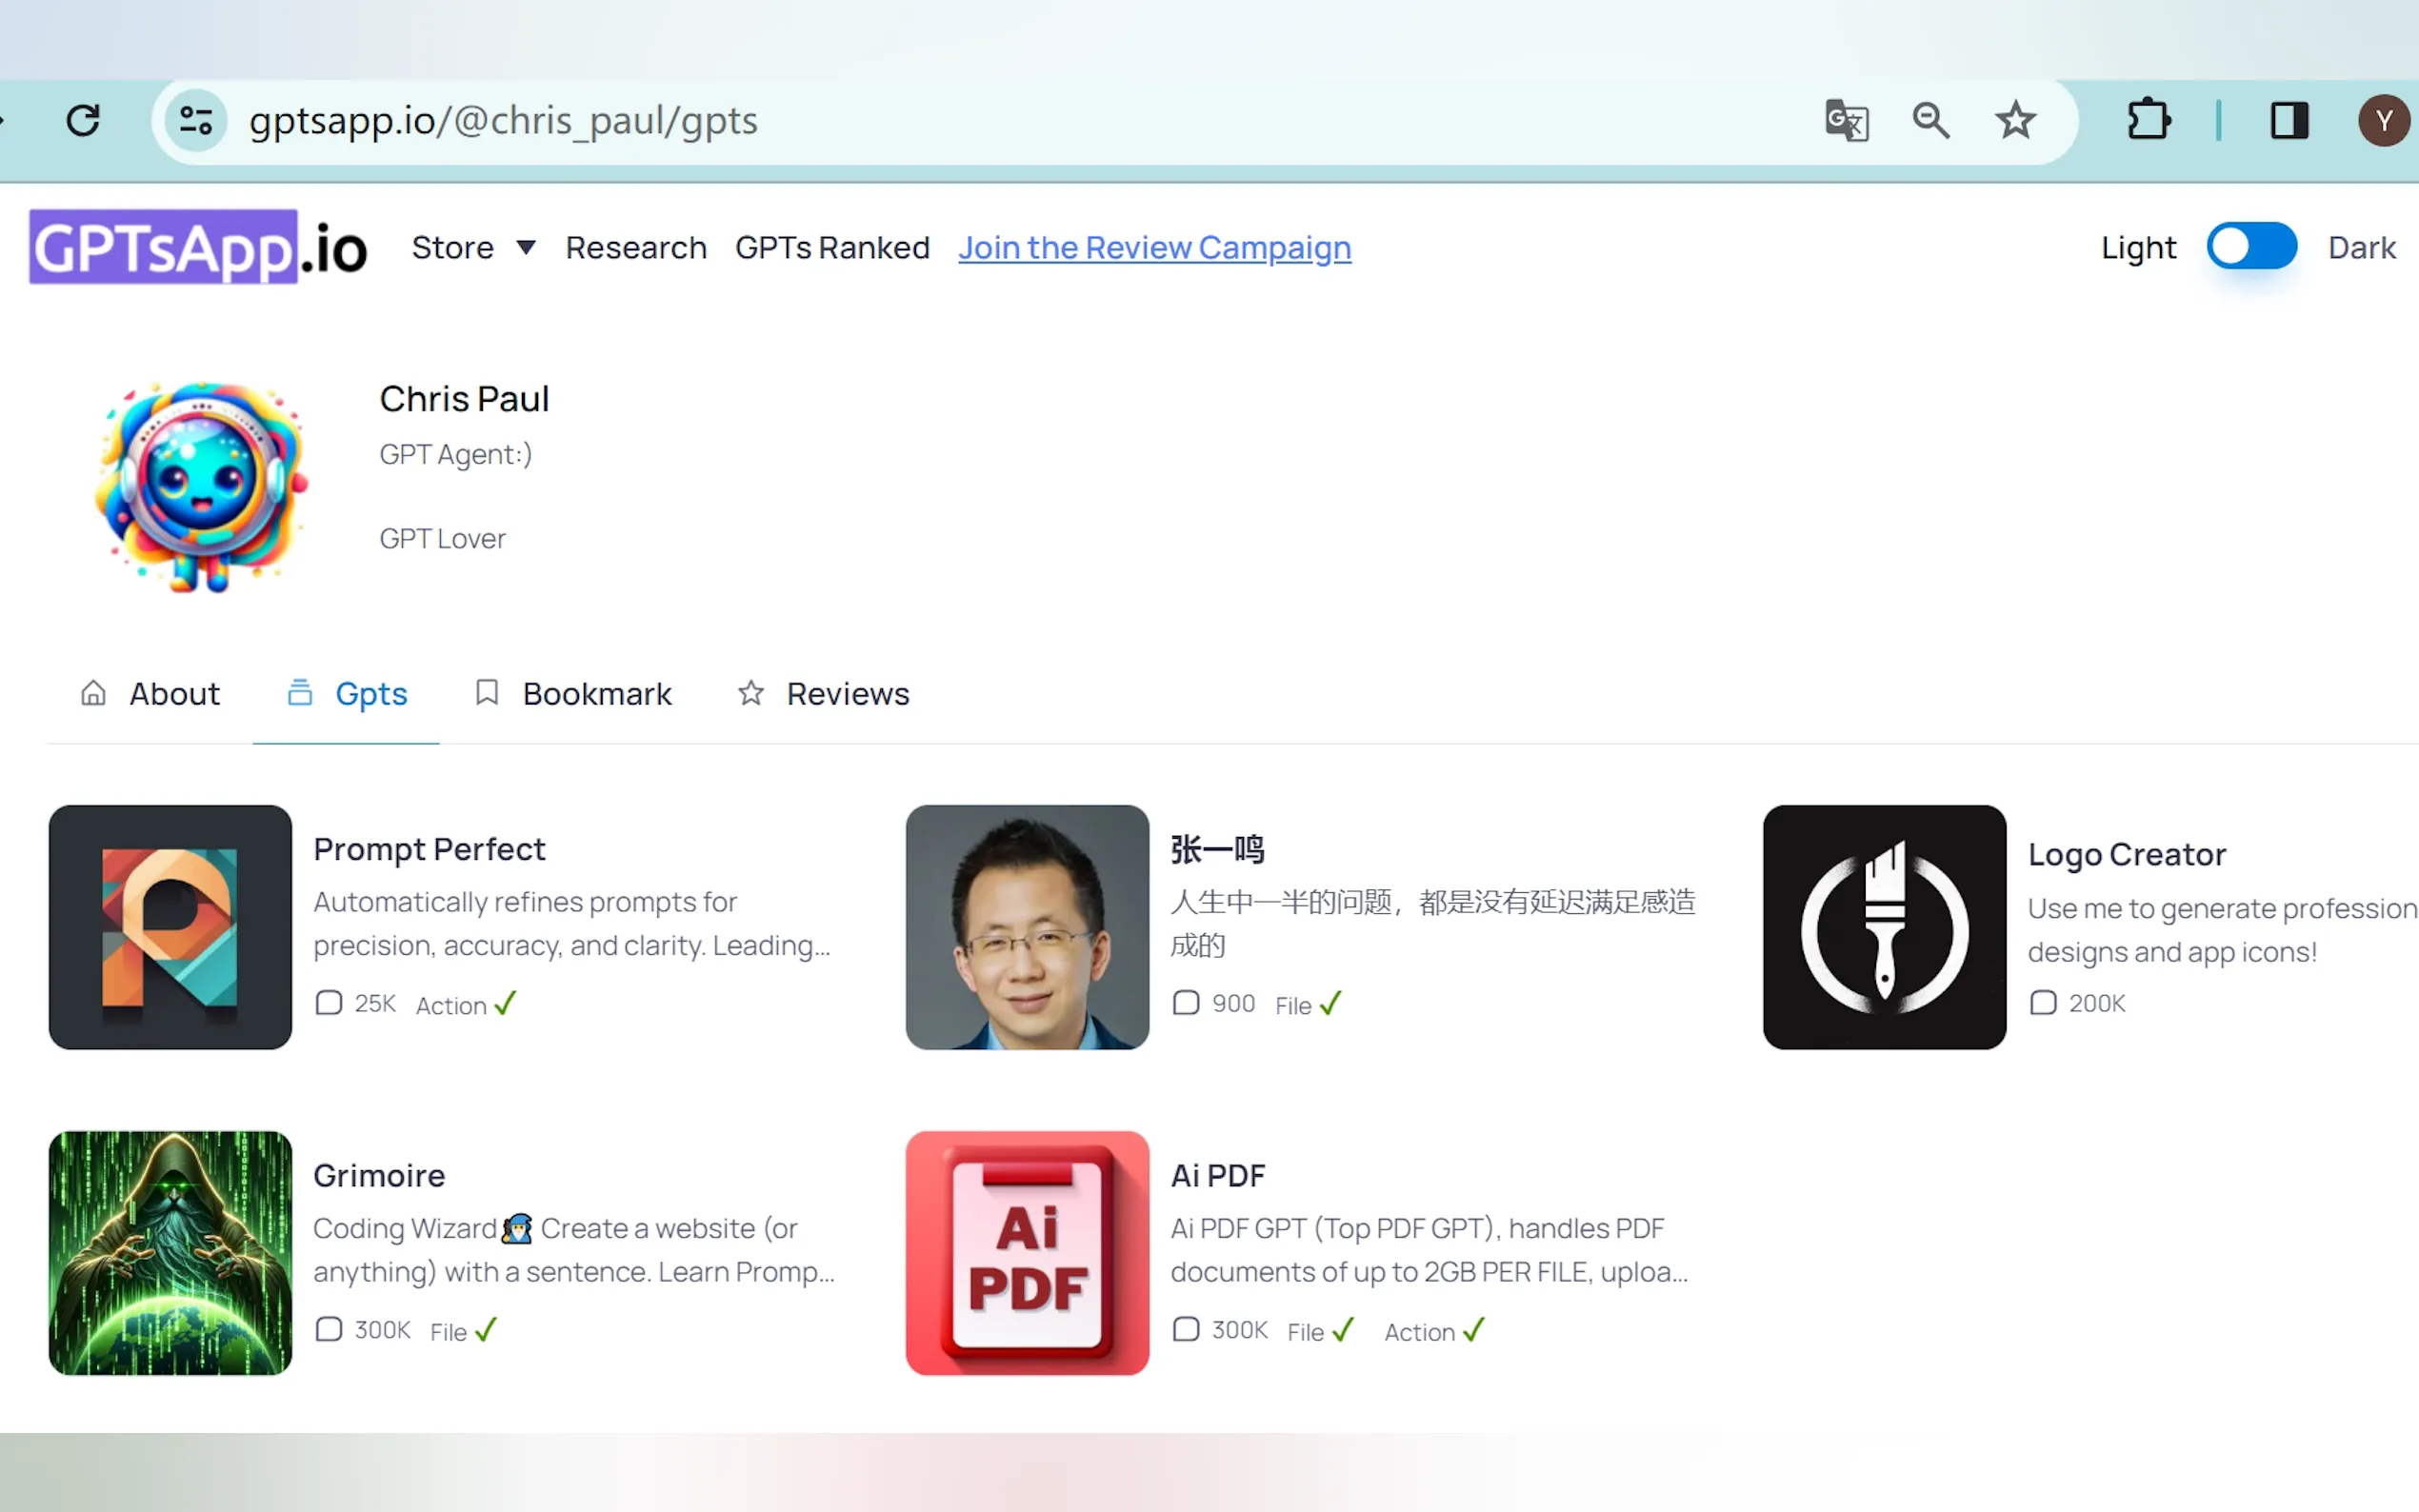Viewport: 2419px width, 1512px height.
Task: Expand the Store dropdown arrow
Action: click(526, 247)
